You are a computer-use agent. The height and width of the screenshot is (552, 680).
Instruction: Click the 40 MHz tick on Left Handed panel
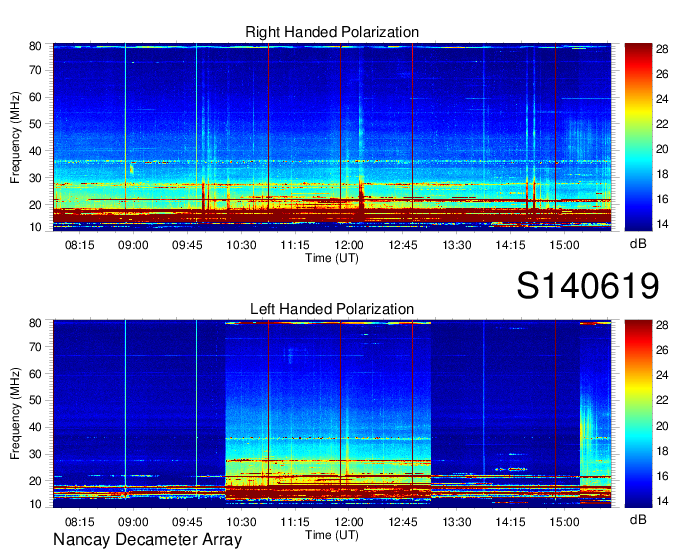coord(35,427)
